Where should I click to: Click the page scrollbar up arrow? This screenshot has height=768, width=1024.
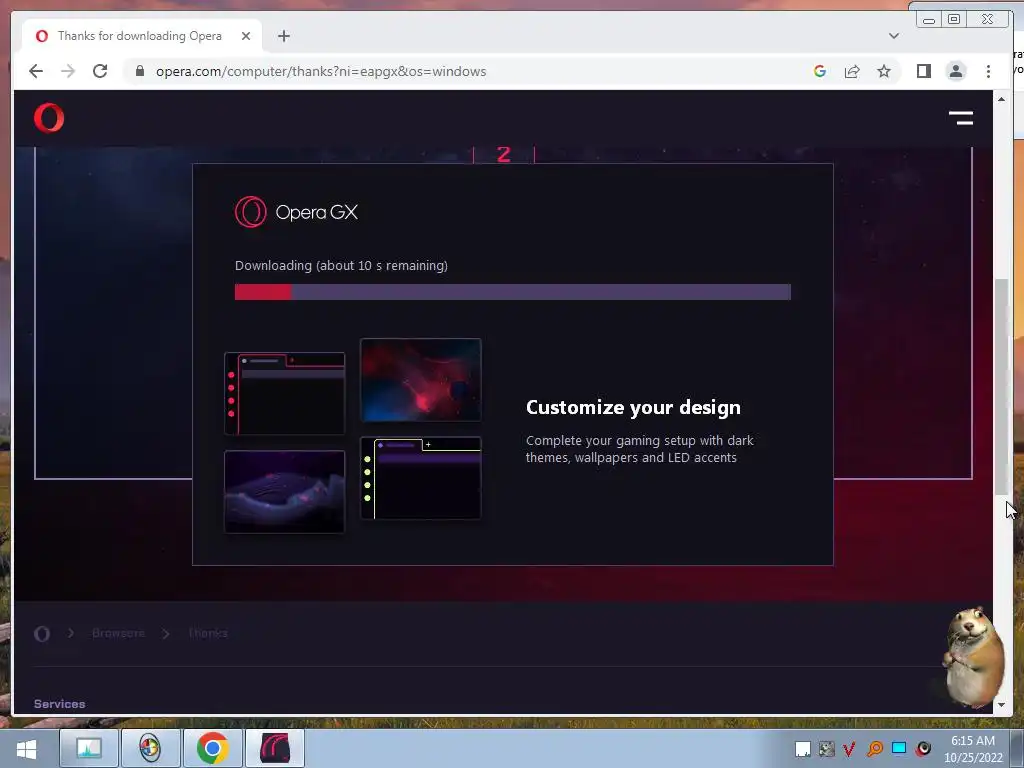pos(1001,99)
